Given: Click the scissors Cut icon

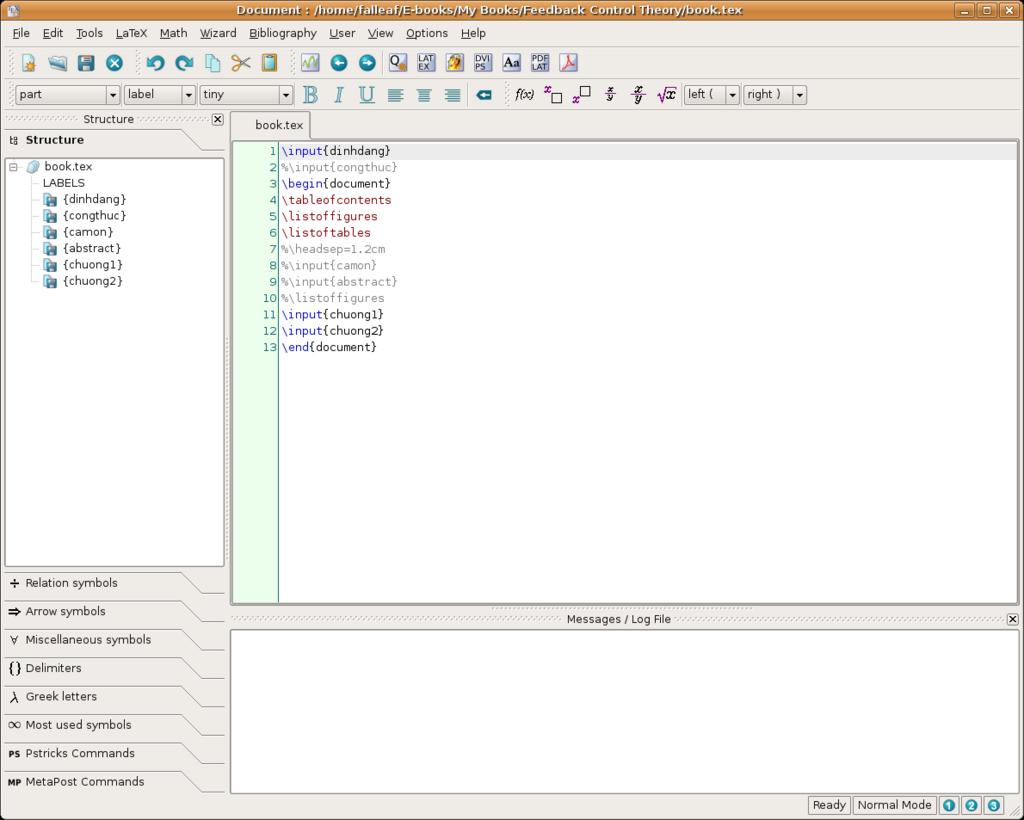Looking at the screenshot, I should [x=241, y=63].
